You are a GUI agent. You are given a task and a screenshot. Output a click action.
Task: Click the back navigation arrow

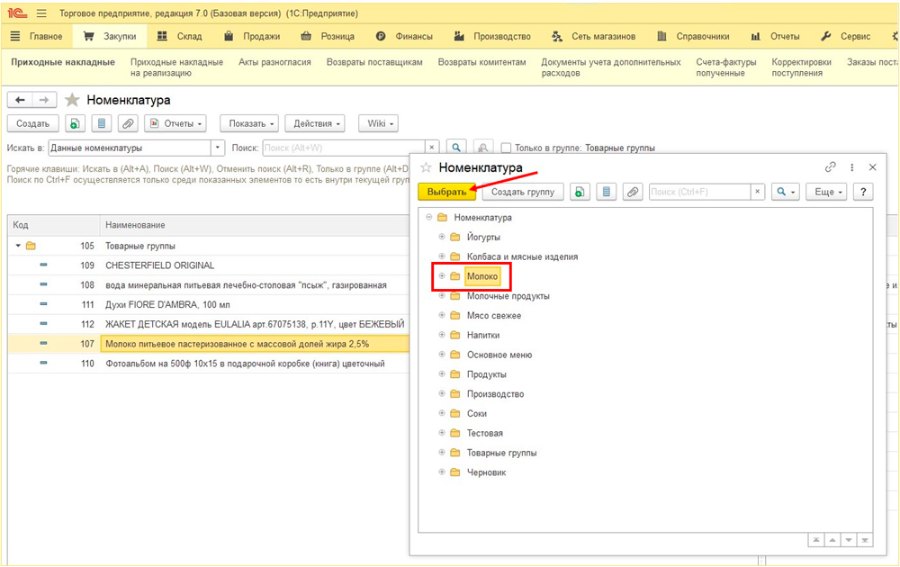20,100
